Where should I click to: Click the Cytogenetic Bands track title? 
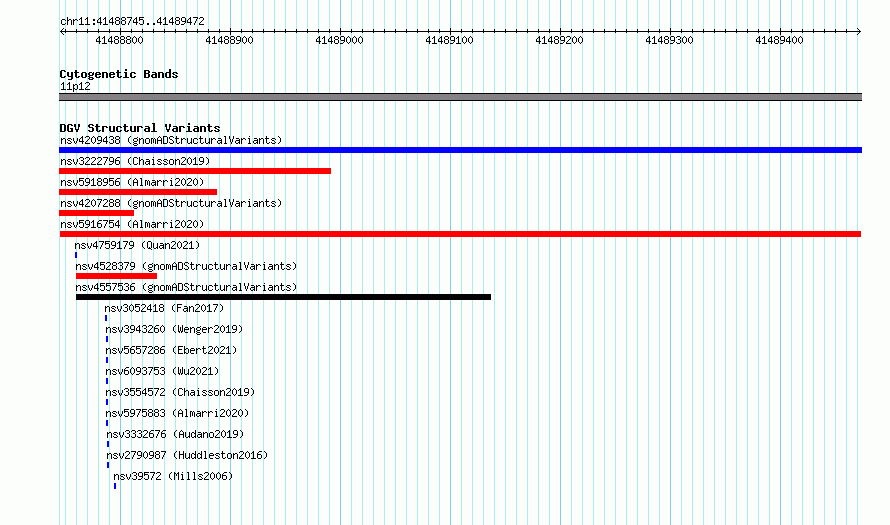(x=119, y=74)
